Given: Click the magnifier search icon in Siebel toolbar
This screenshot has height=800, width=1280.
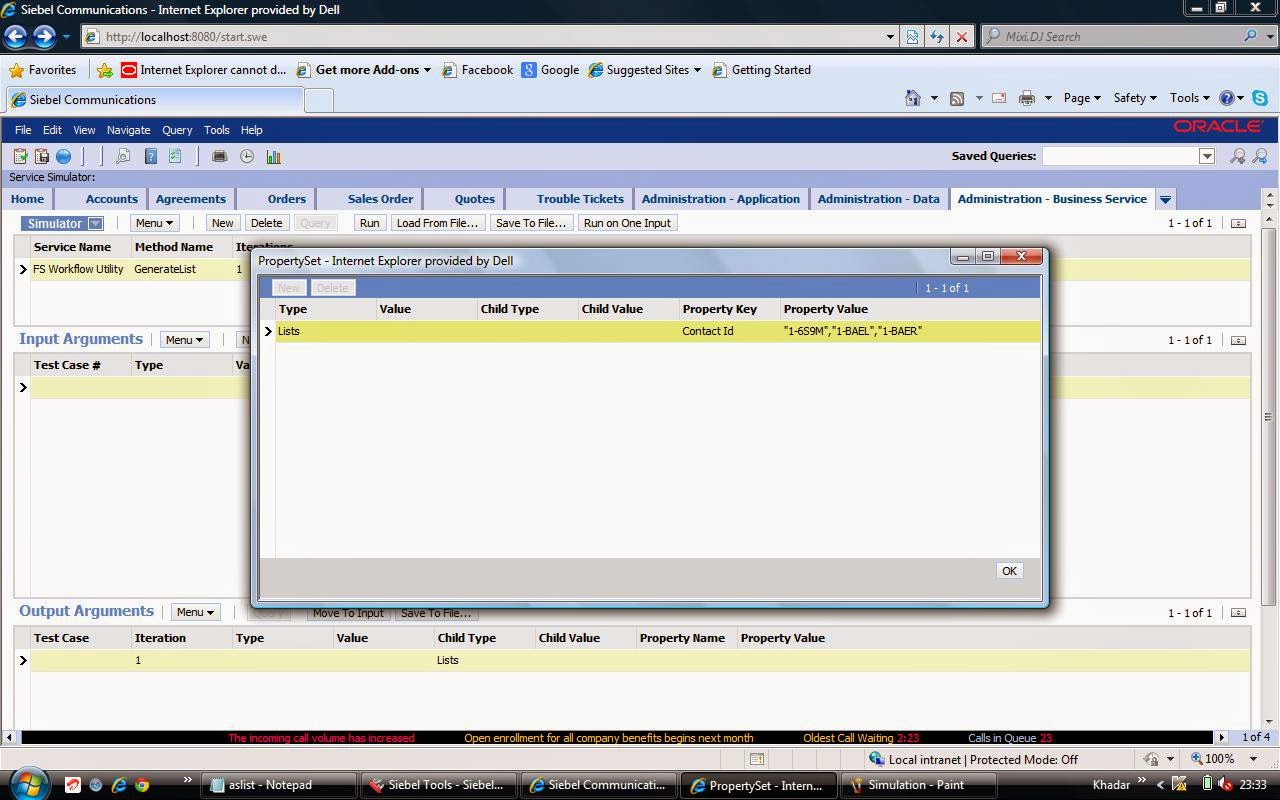Looking at the screenshot, I should coord(123,156).
